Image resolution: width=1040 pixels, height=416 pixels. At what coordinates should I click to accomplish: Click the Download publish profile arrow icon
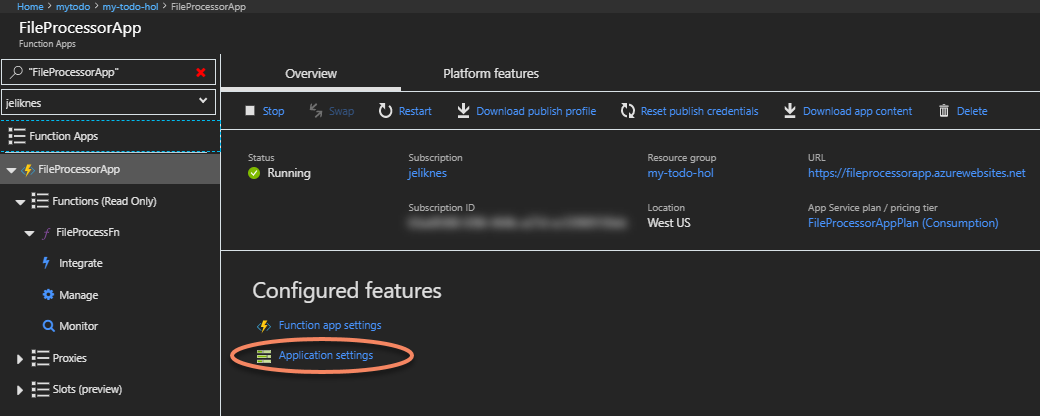463,111
